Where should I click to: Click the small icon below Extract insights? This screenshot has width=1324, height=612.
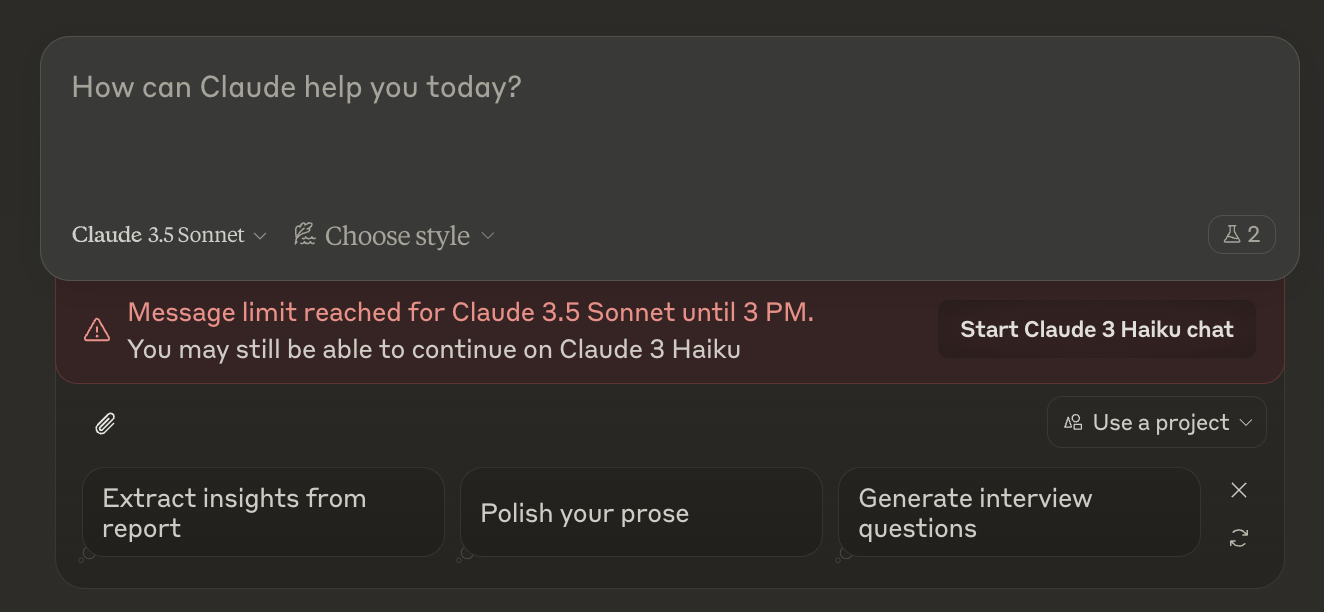tap(87, 554)
